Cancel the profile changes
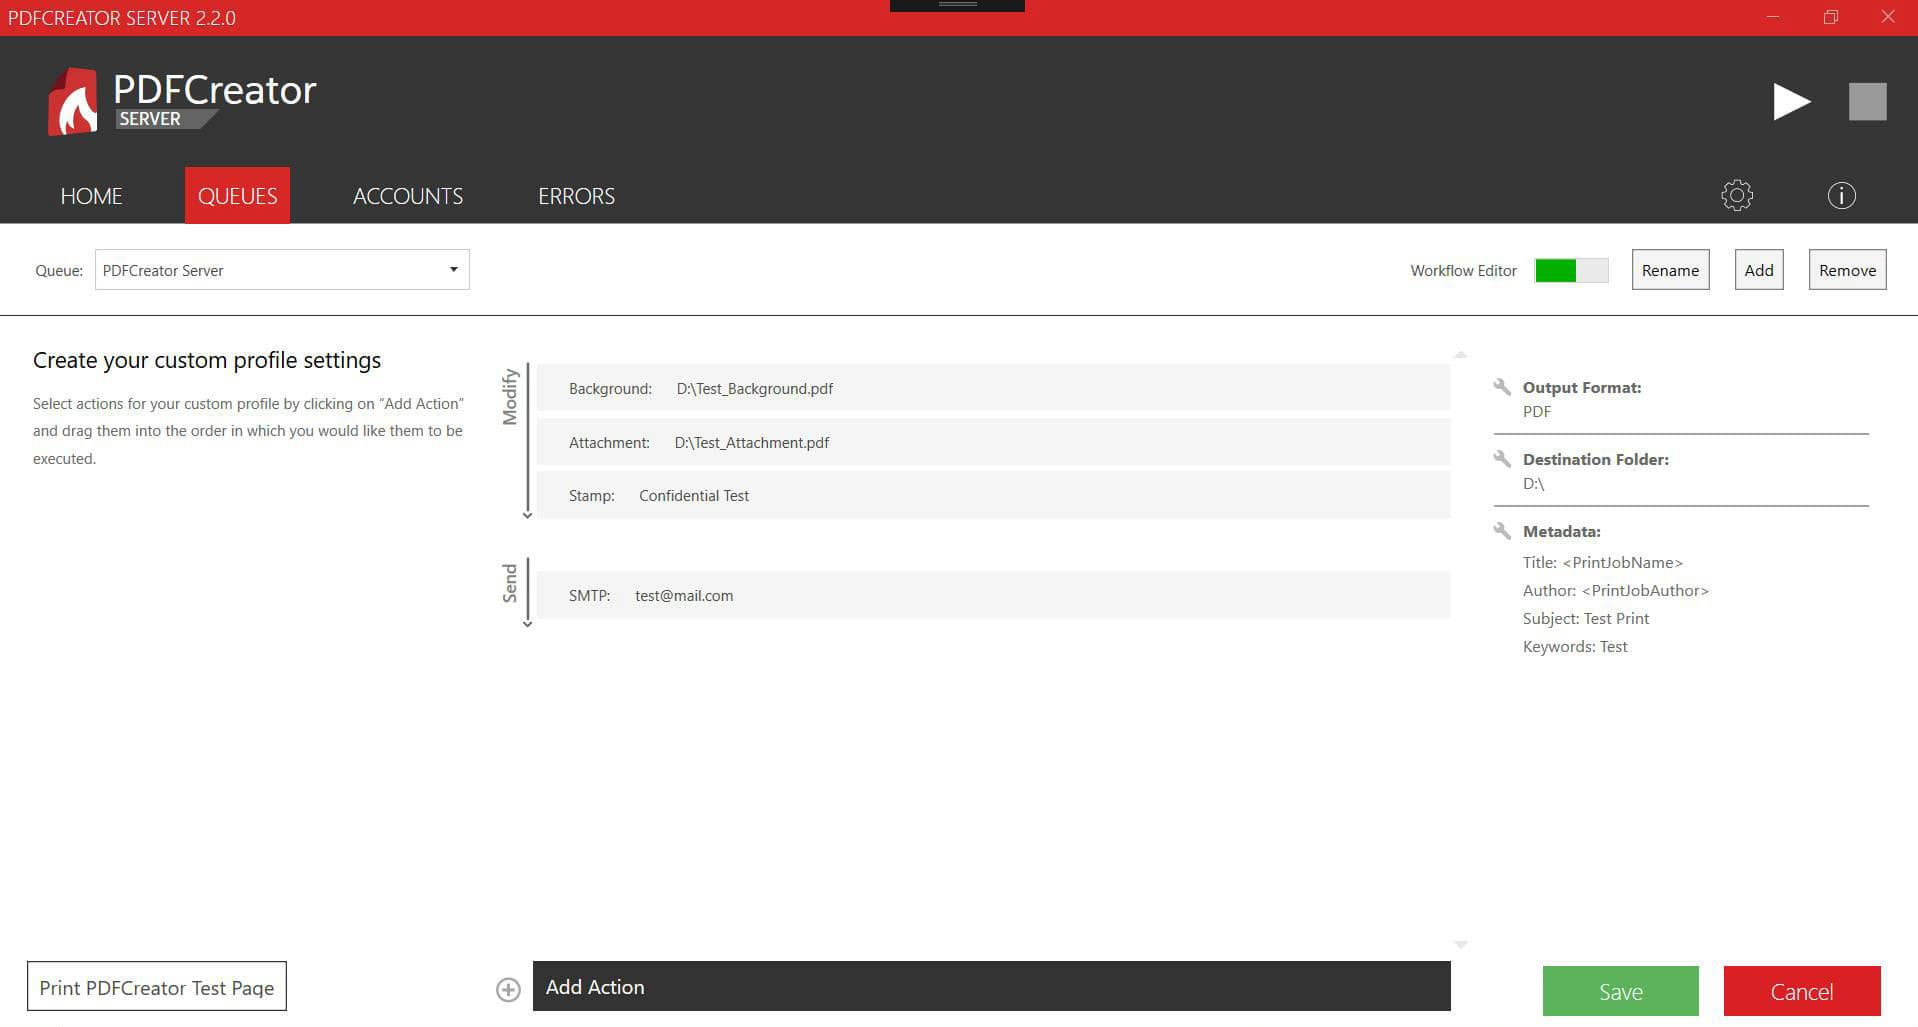This screenshot has width=1918, height=1027. click(1802, 991)
